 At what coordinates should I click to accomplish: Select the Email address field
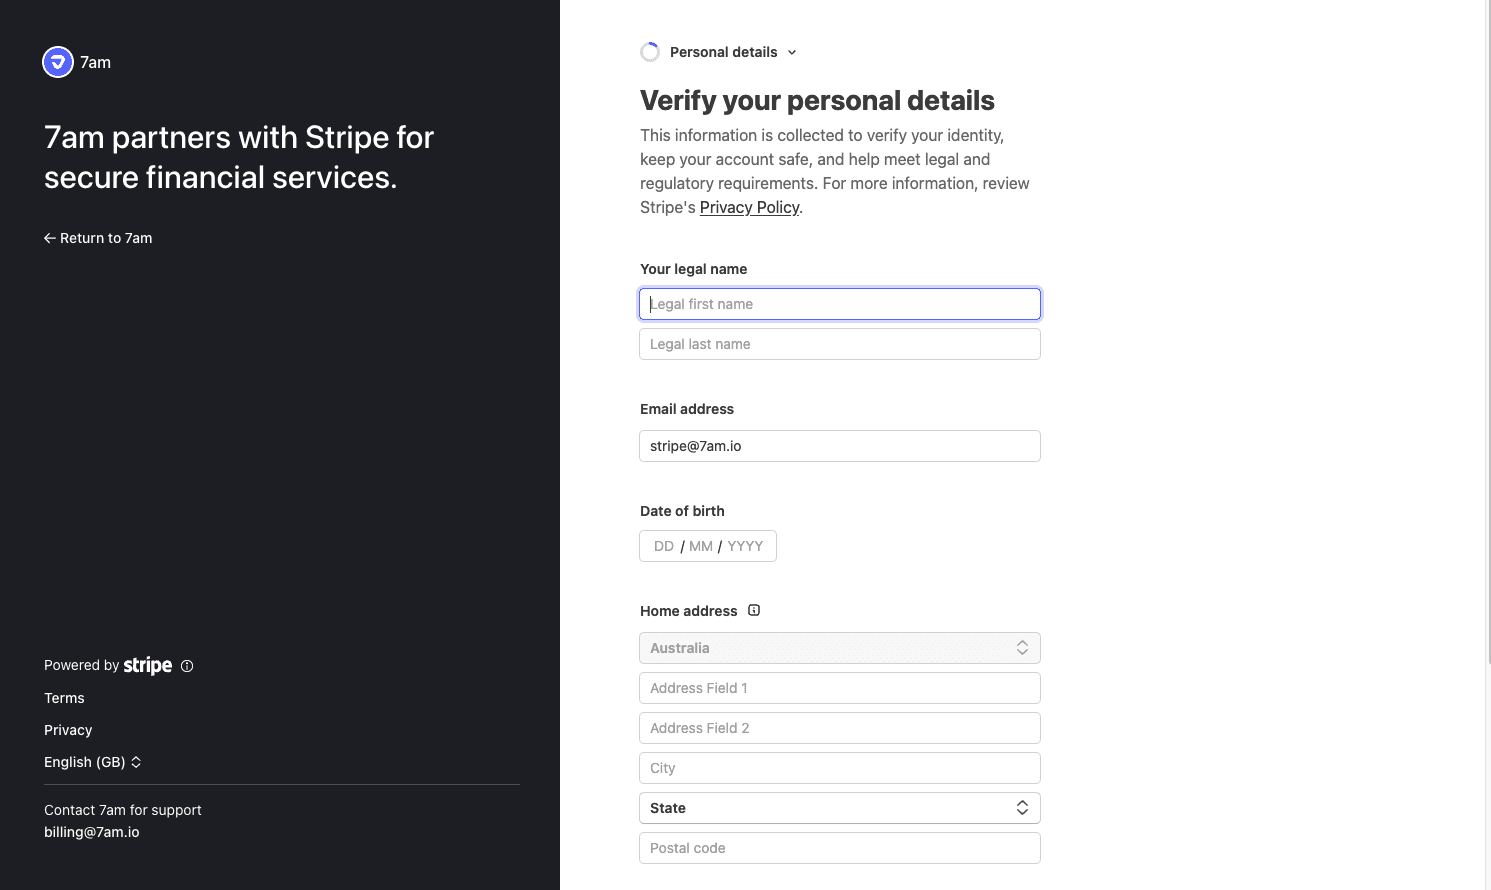[839, 446]
